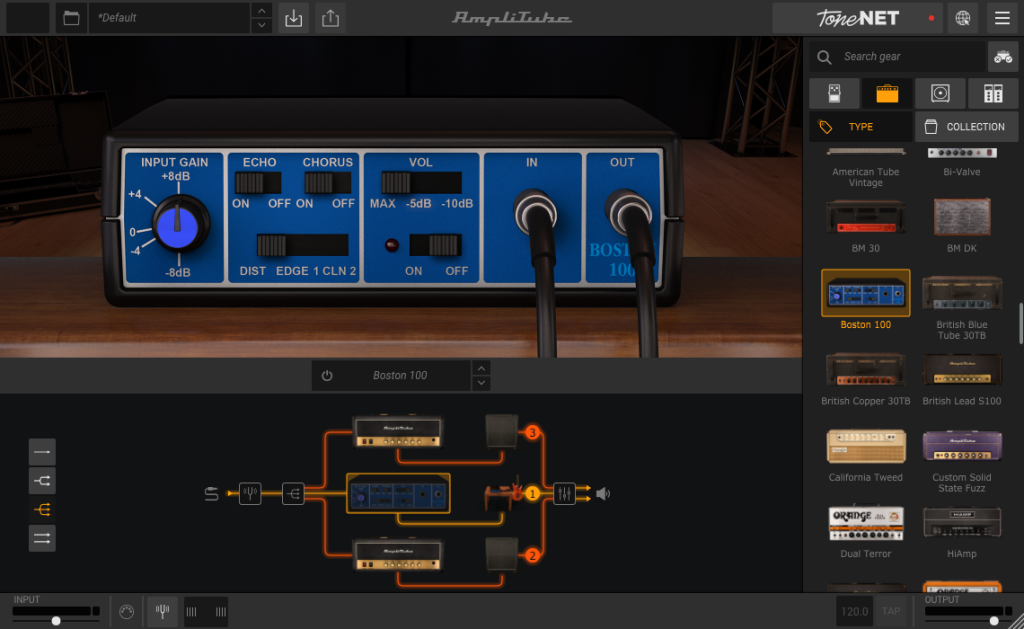This screenshot has width=1024, height=629.
Task: Show rack effects gear category
Action: point(993,93)
